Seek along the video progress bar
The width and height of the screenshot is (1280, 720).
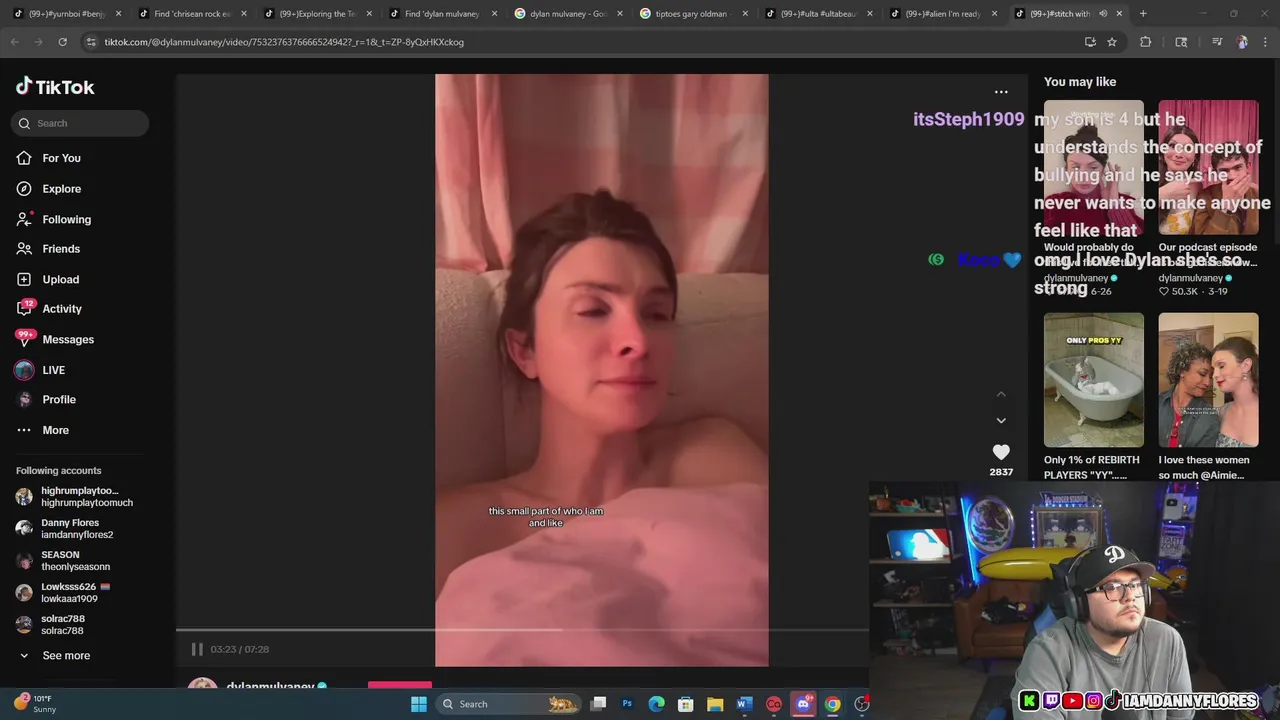click(x=522, y=630)
